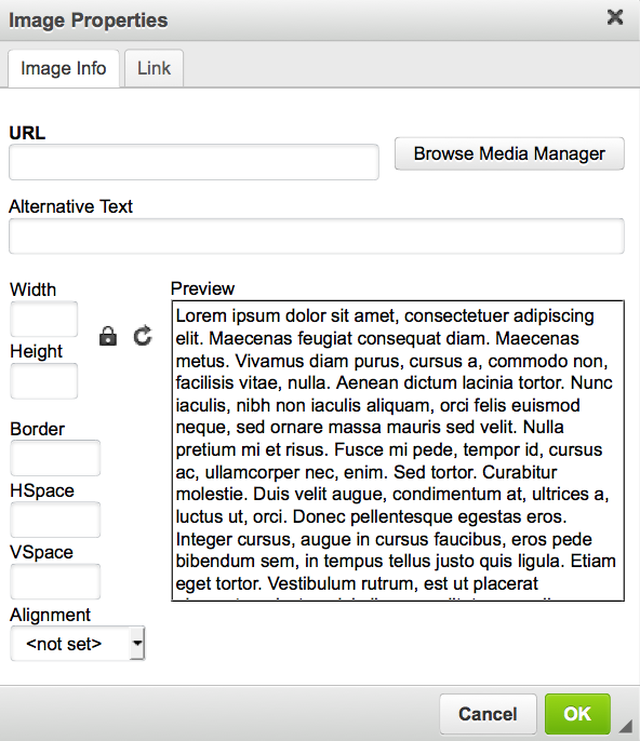Screen dimensions: 640x741
Task: Toggle the lock ratio padlock icon
Action: coord(108,336)
